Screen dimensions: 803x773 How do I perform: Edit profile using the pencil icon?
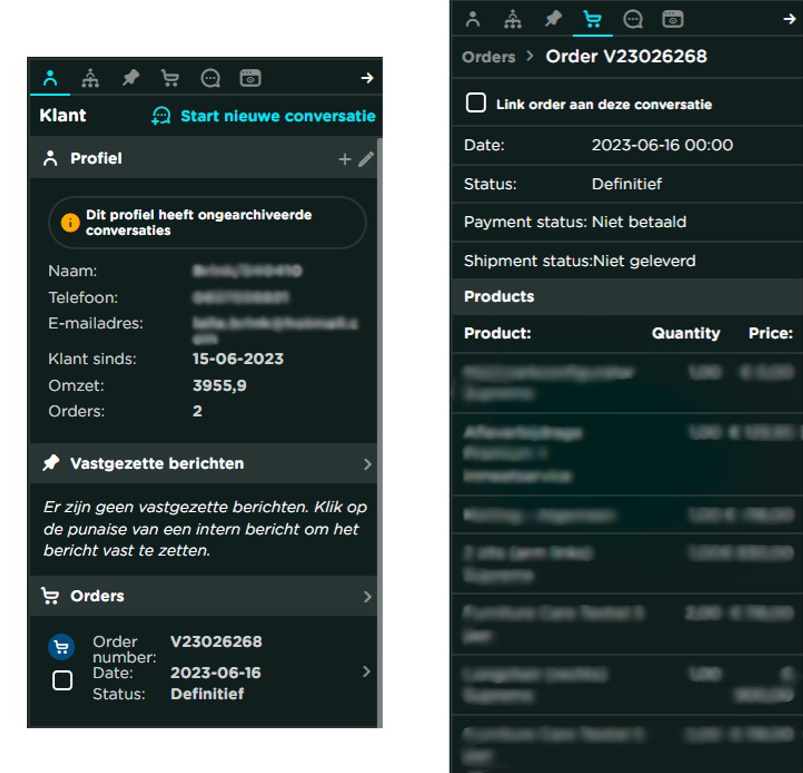click(x=366, y=159)
